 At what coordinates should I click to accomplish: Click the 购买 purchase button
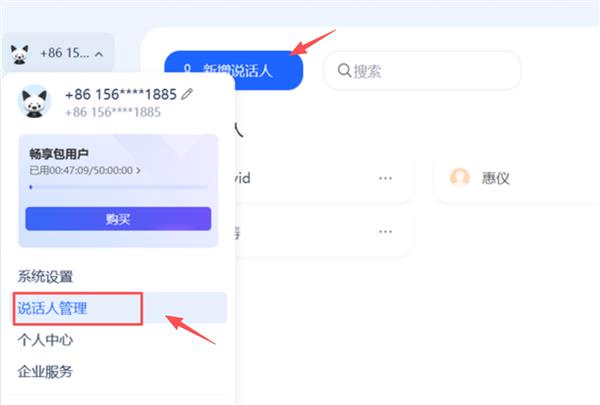[118, 219]
